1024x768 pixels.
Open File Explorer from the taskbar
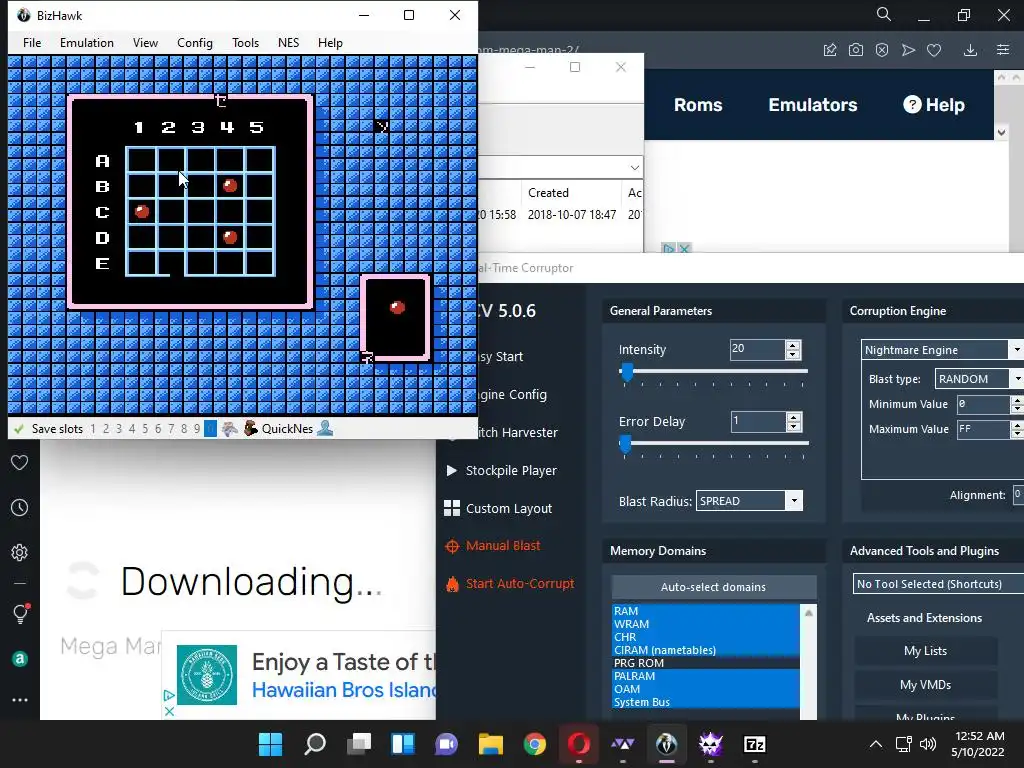(490, 744)
